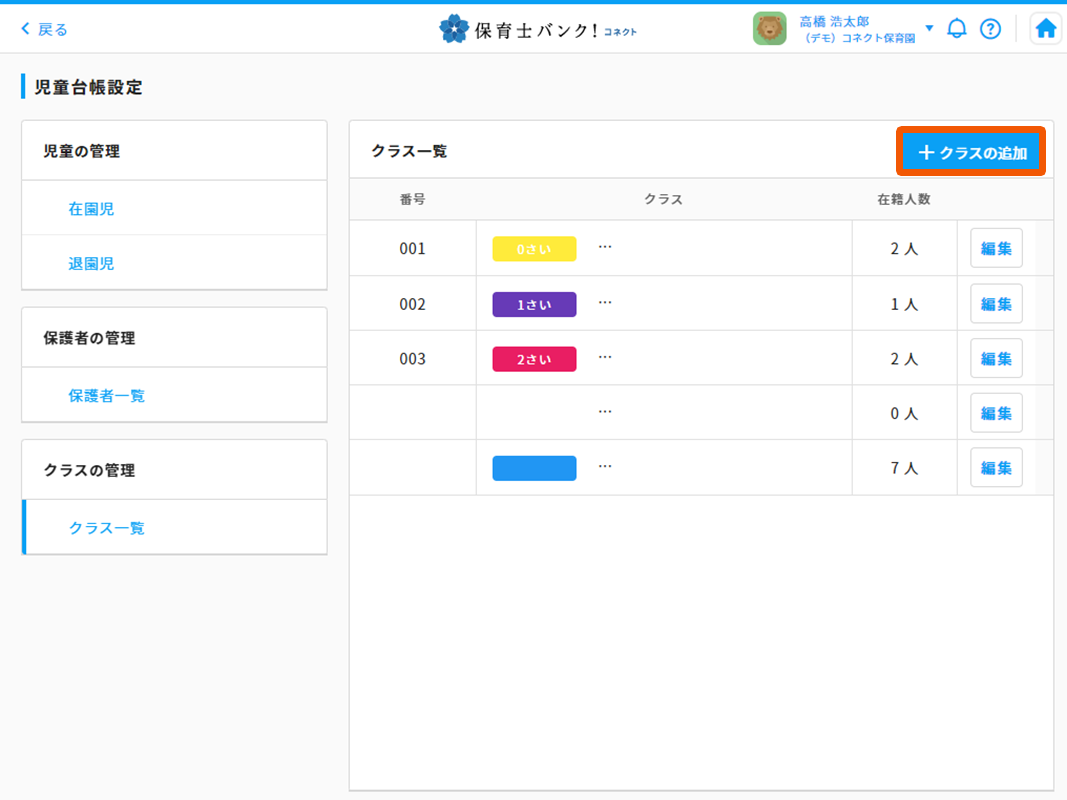Screen dimensions: 1067x800
Task: Click the home icon in header
Action: [x=1046, y=29]
